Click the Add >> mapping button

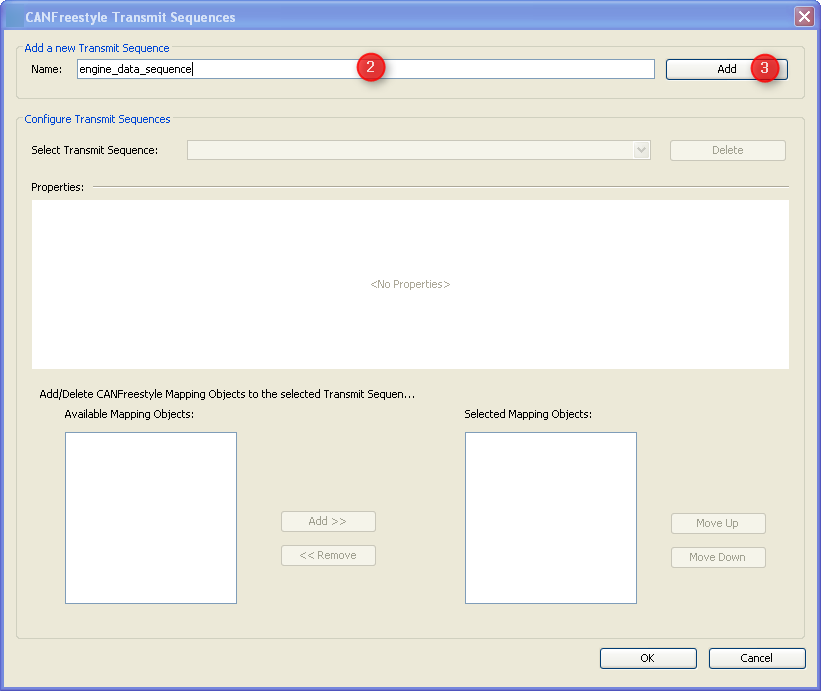[328, 521]
